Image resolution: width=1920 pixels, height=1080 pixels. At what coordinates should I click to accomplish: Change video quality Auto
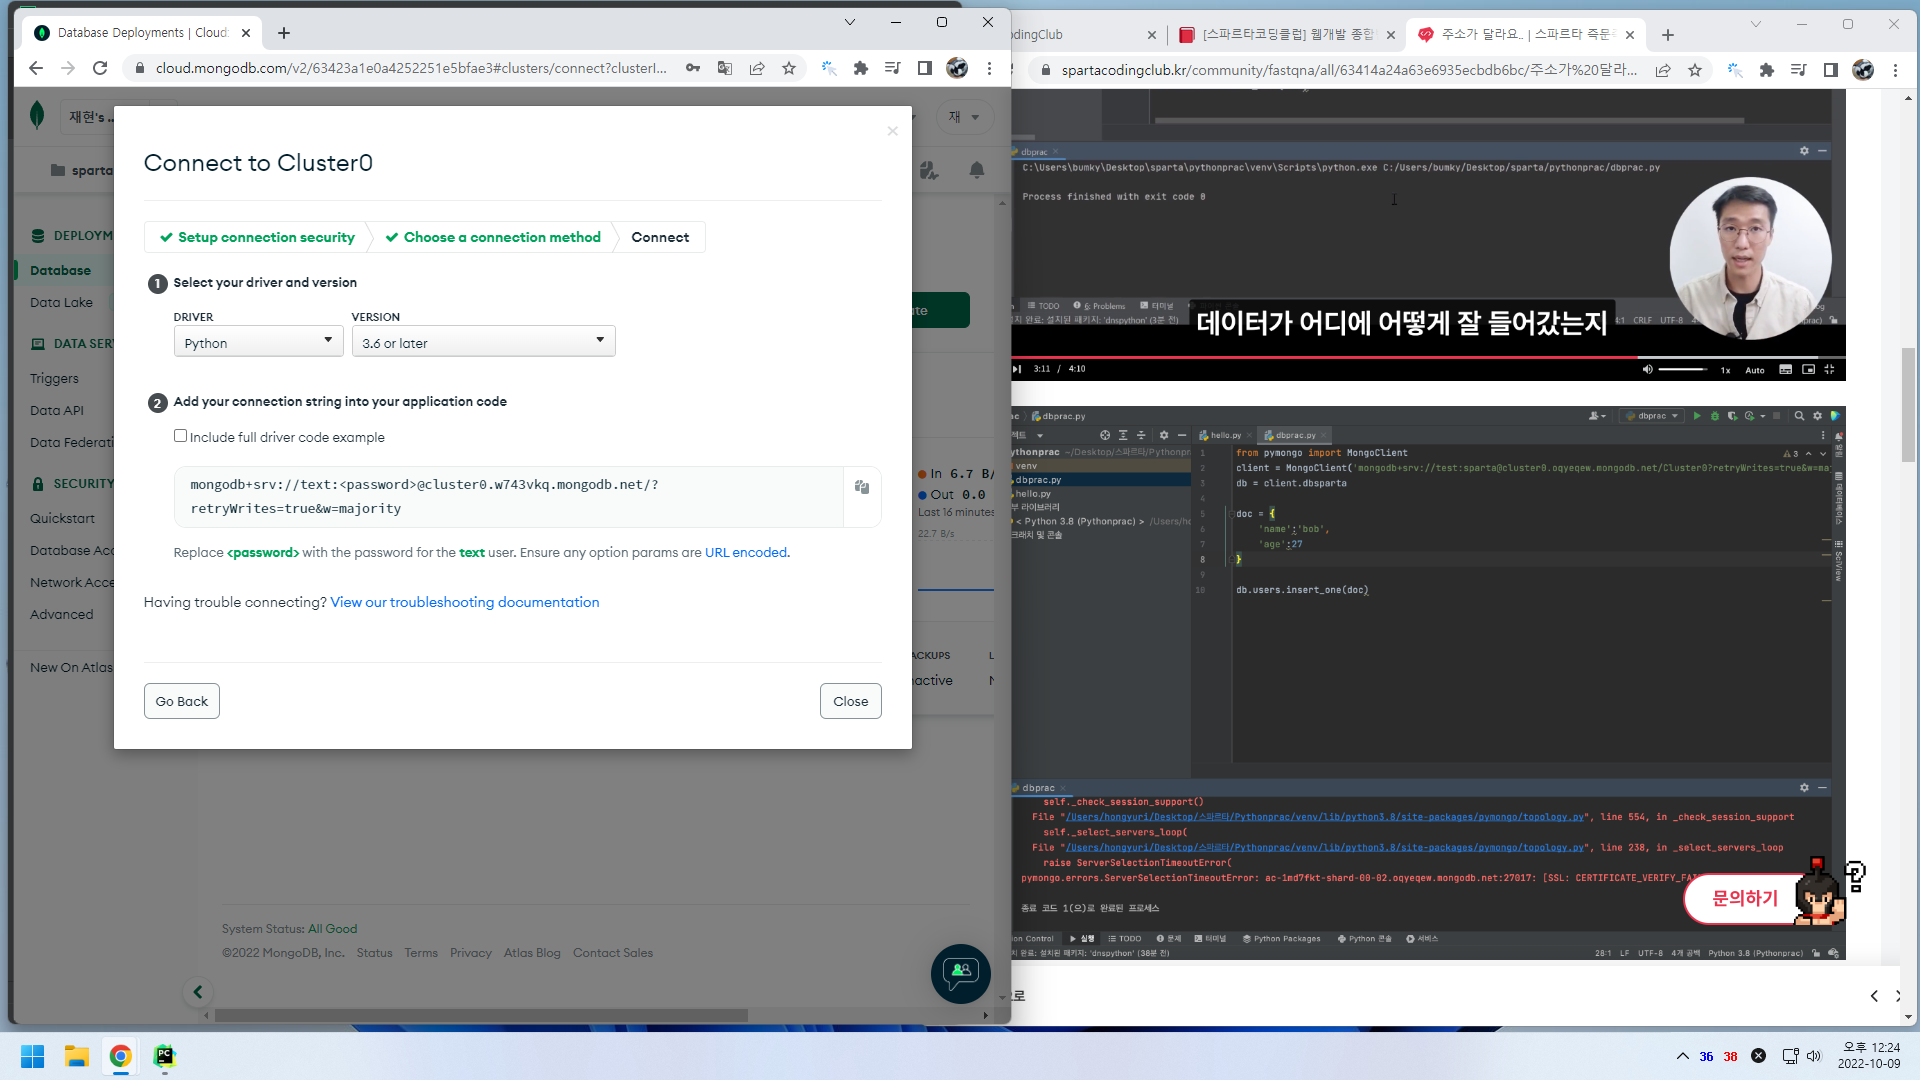(1755, 370)
